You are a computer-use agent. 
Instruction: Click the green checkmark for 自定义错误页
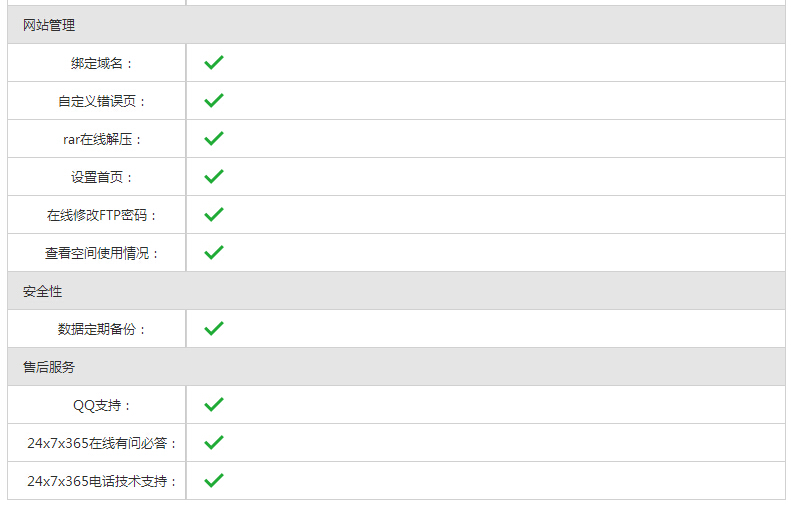(x=213, y=100)
